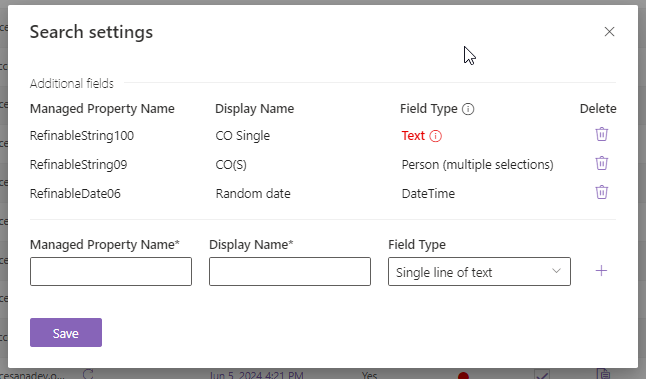Click the Search settings dialog title
646x379 pixels.
91,32
